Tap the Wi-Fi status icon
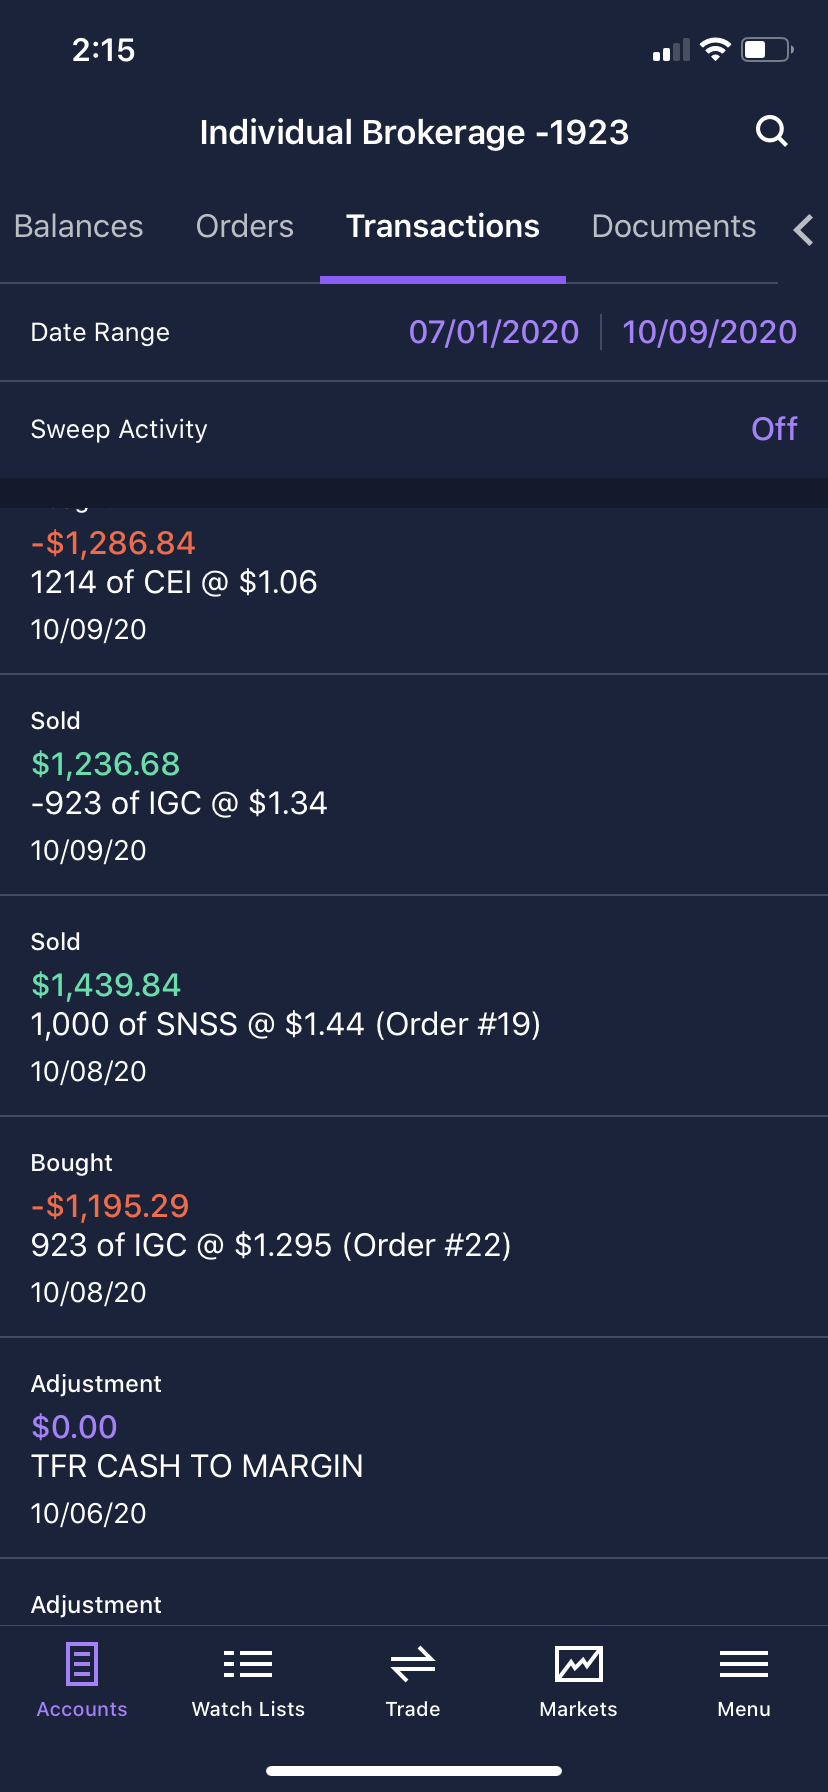Viewport: 828px width, 1792px height. (x=715, y=49)
